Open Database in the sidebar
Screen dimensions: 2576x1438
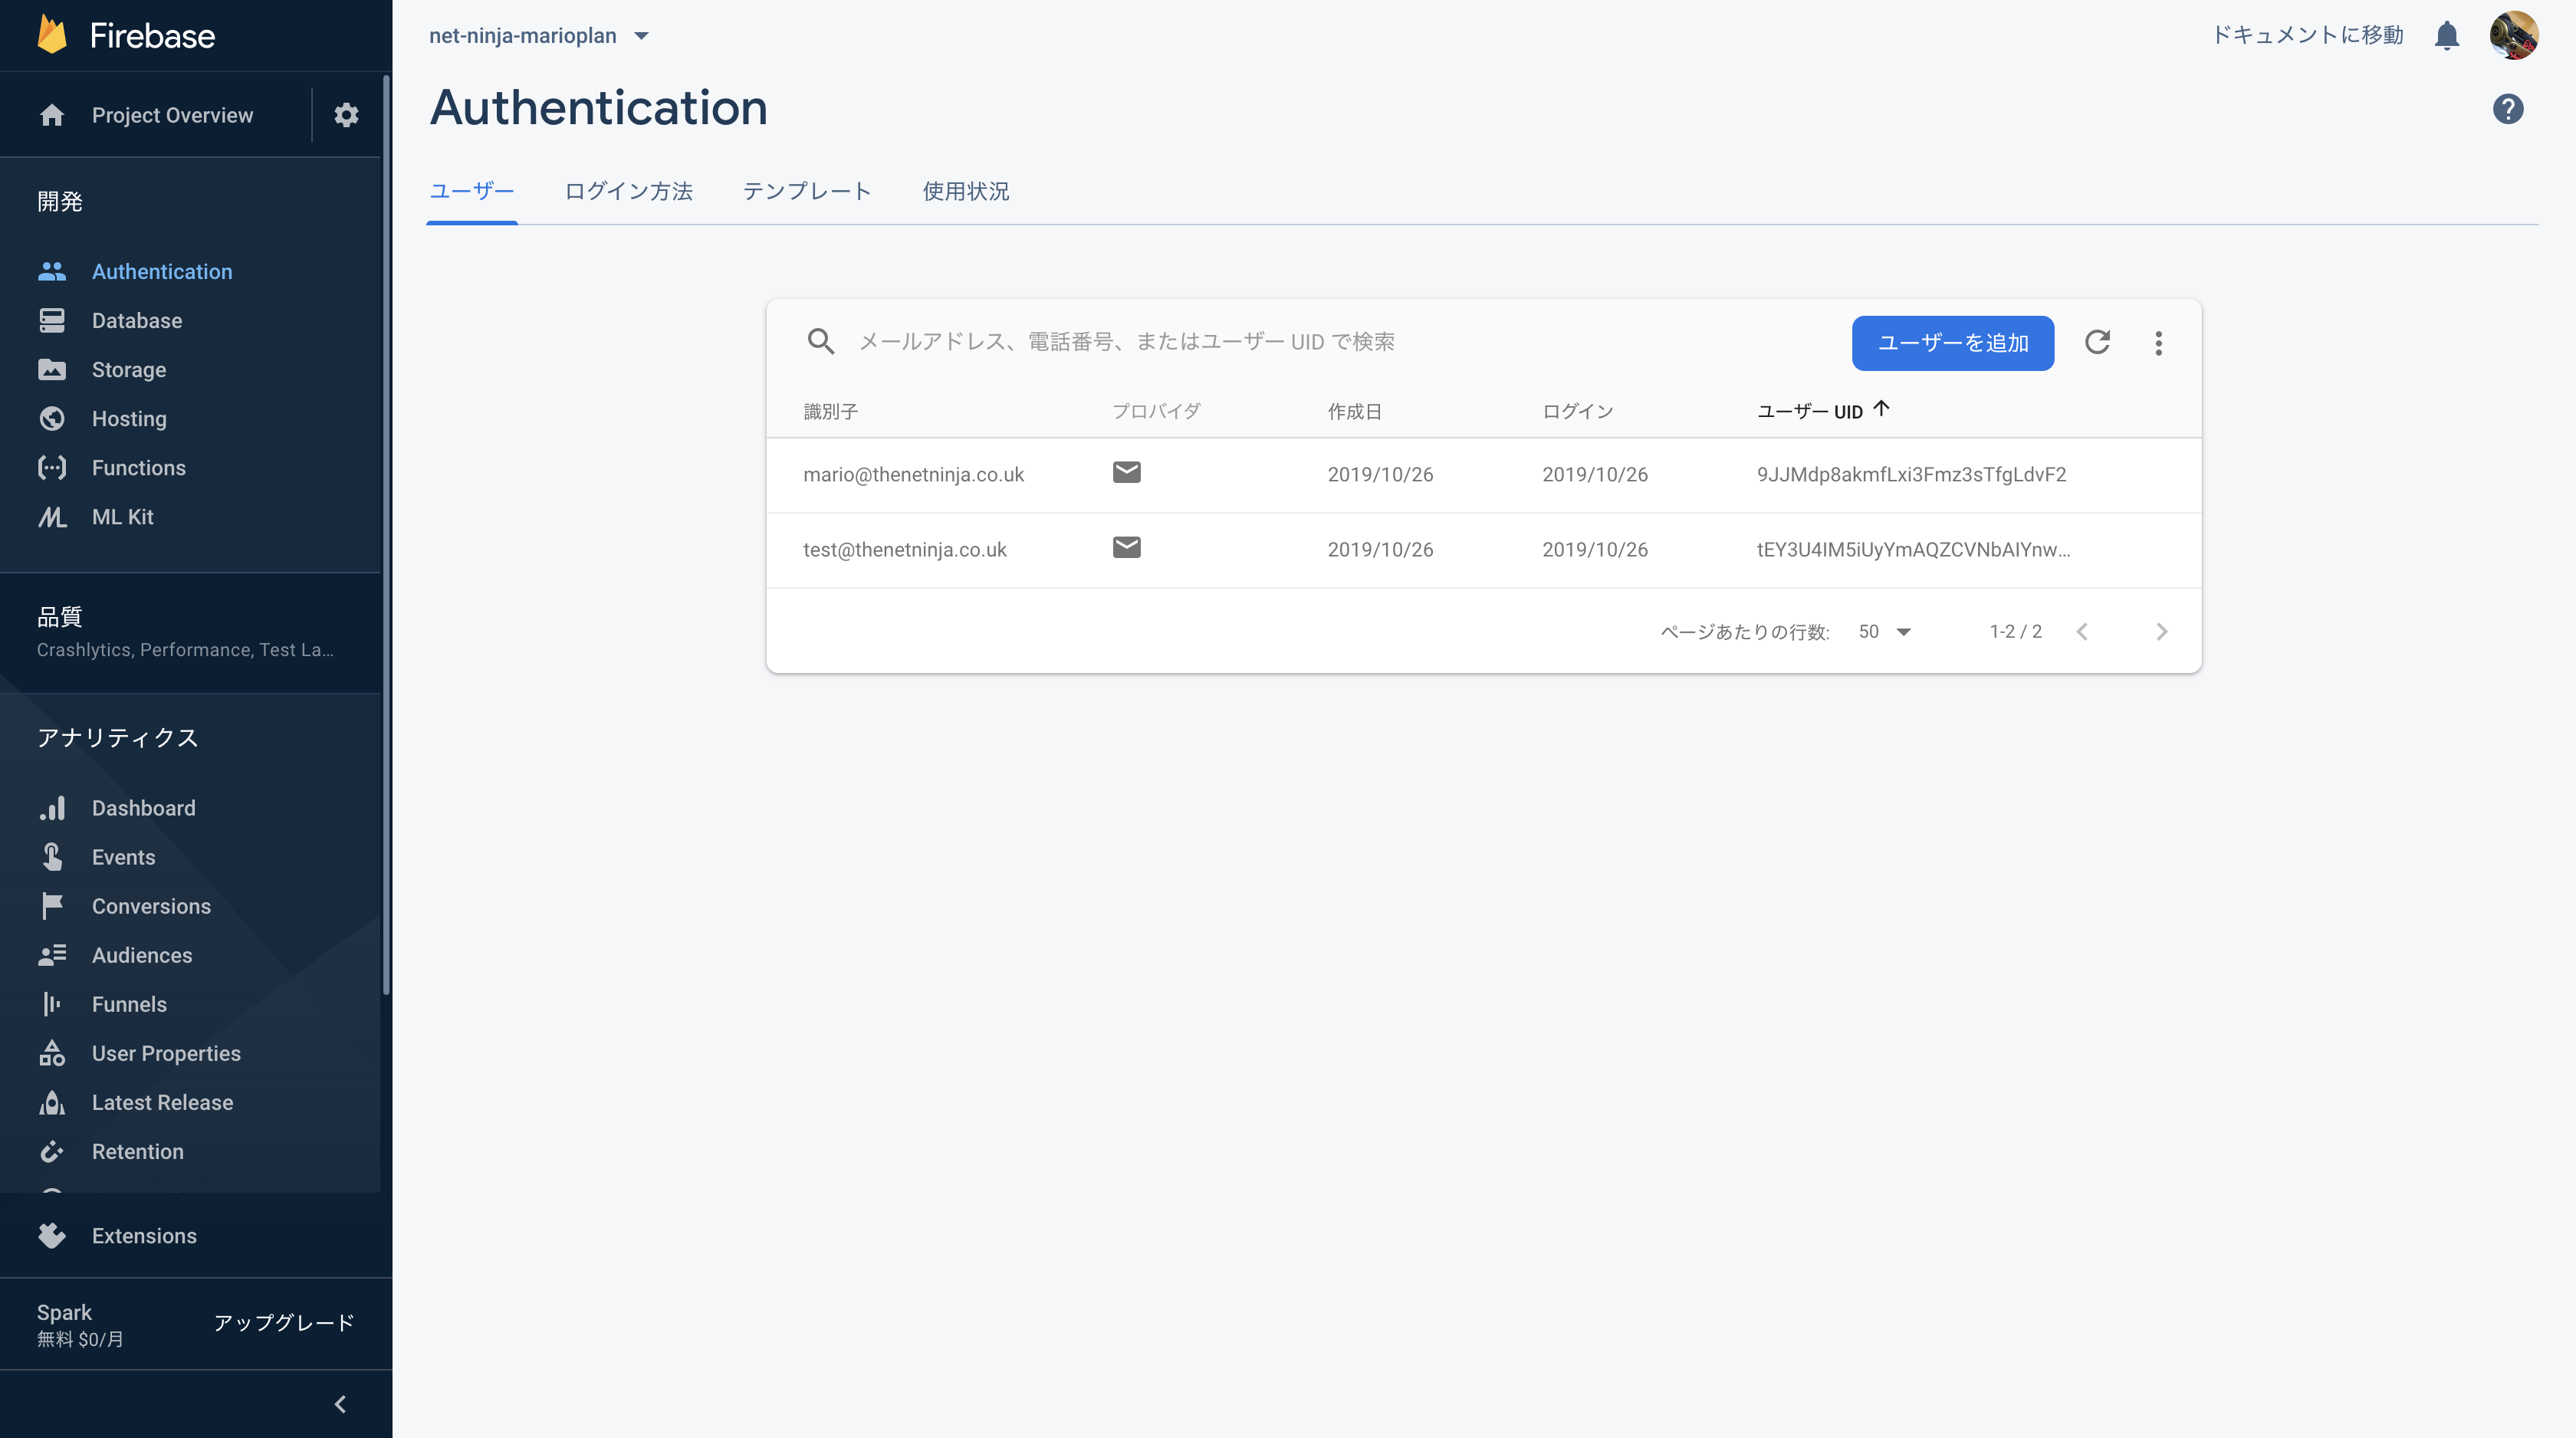coord(137,320)
